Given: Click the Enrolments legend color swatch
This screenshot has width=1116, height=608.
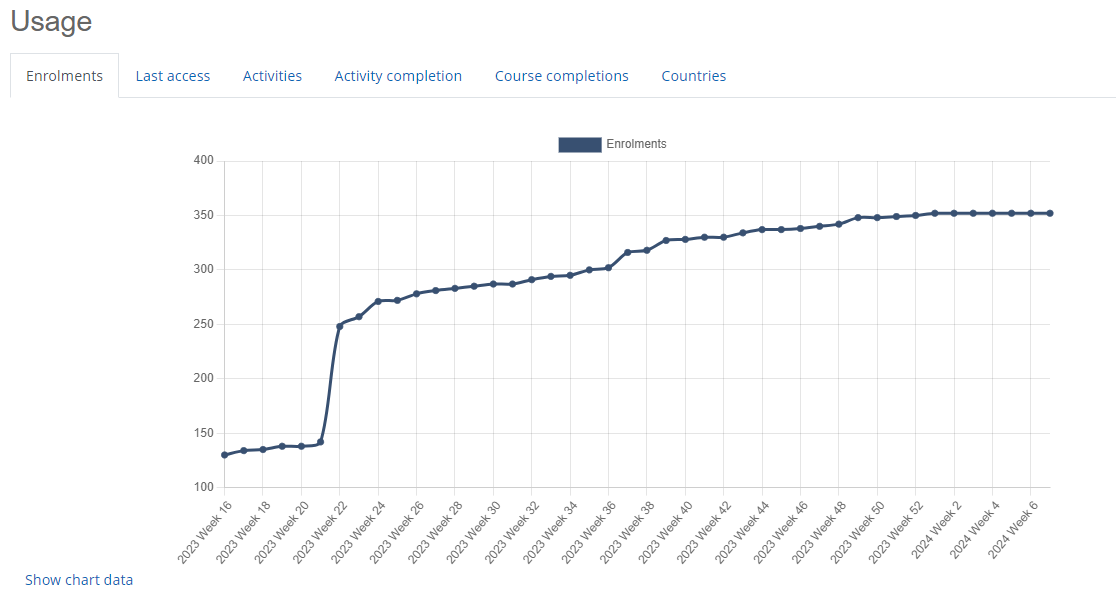Looking at the screenshot, I should [579, 144].
